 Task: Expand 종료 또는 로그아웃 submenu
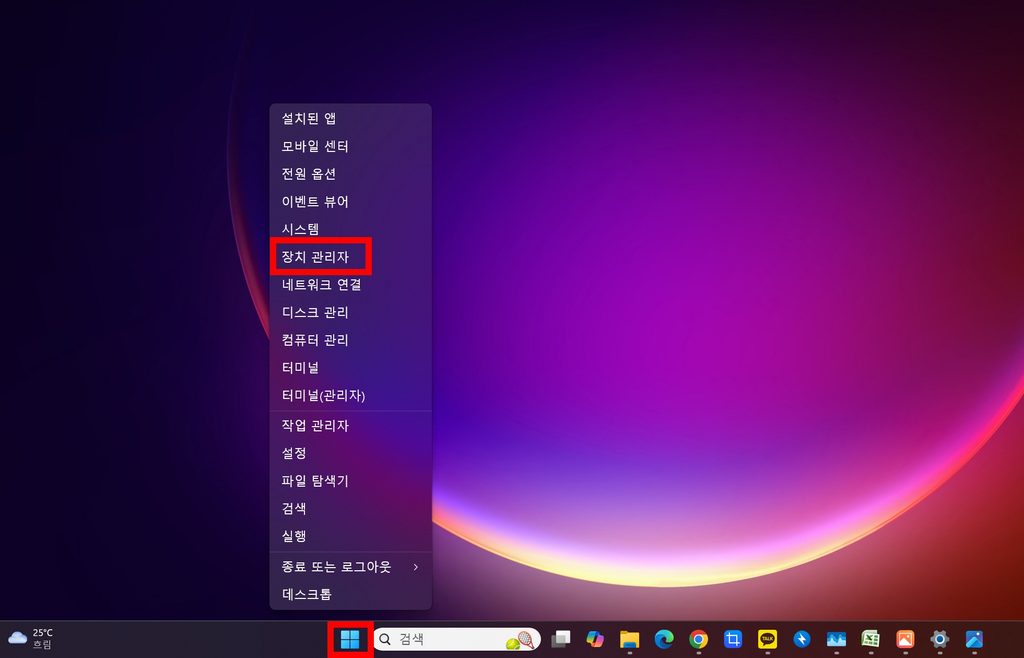click(351, 567)
